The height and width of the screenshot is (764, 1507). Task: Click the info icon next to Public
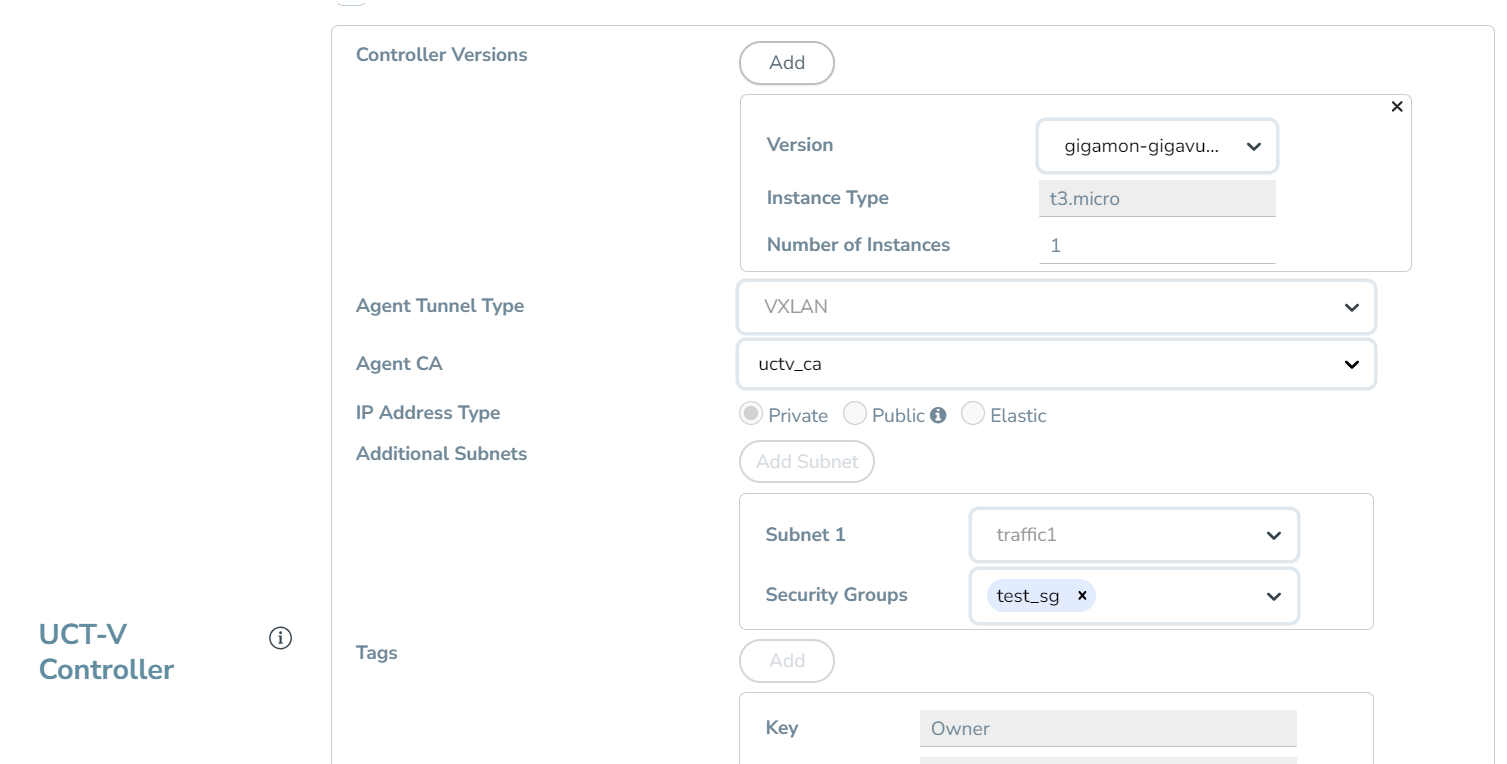938,415
